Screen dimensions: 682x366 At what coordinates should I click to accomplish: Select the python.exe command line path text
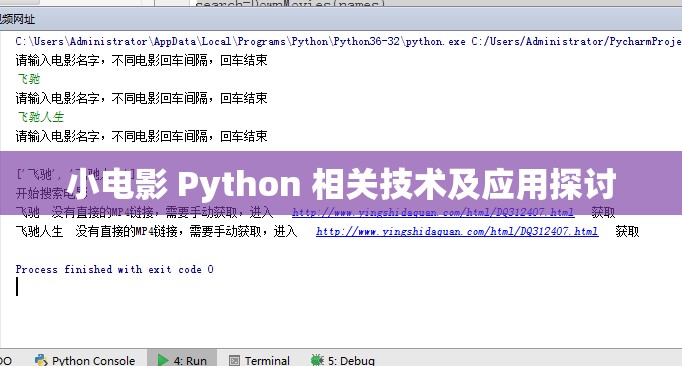pyautogui.click(x=348, y=41)
